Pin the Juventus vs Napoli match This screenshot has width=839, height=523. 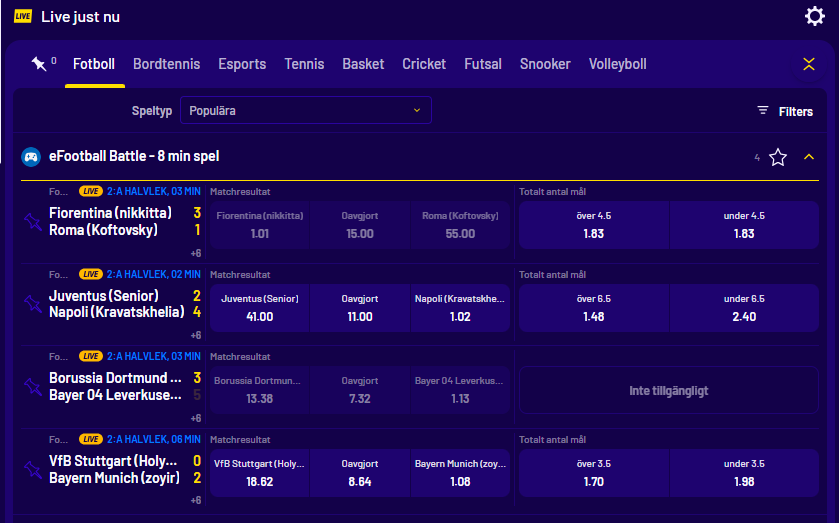[32, 304]
